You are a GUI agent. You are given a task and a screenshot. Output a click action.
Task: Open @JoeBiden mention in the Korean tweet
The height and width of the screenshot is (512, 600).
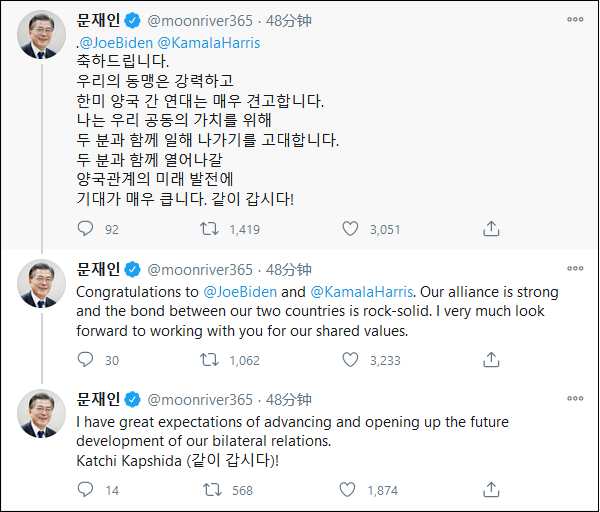coord(115,43)
